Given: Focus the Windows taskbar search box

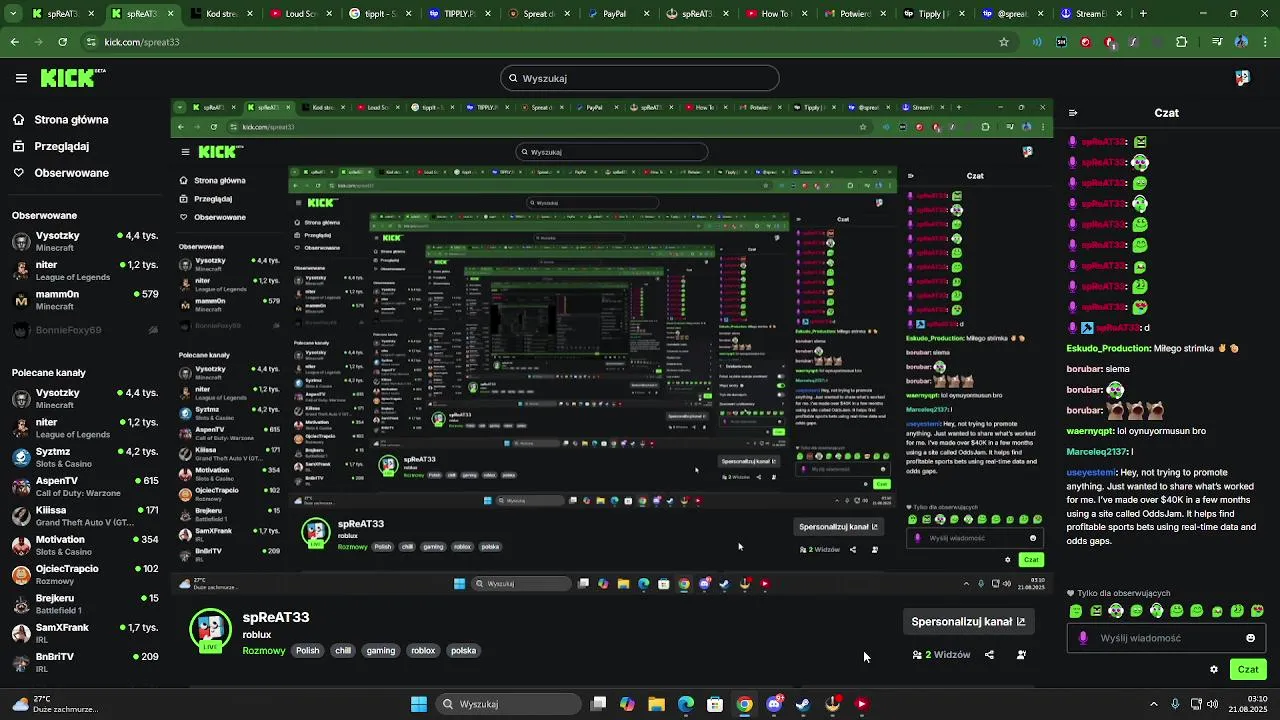Looking at the screenshot, I should pyautogui.click(x=510, y=704).
